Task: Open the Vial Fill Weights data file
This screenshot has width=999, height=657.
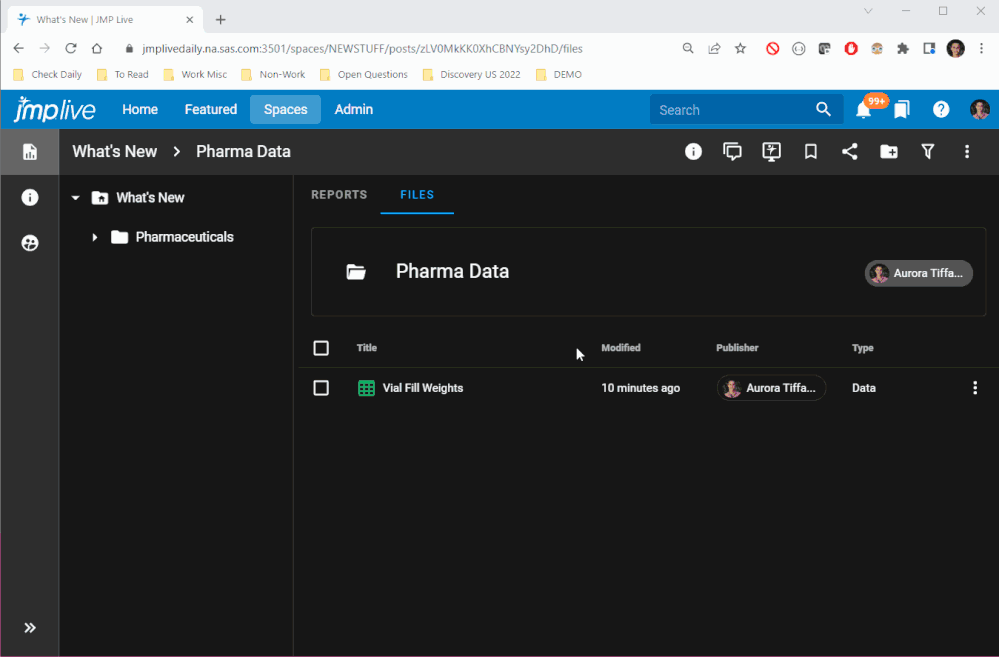Action: point(422,388)
